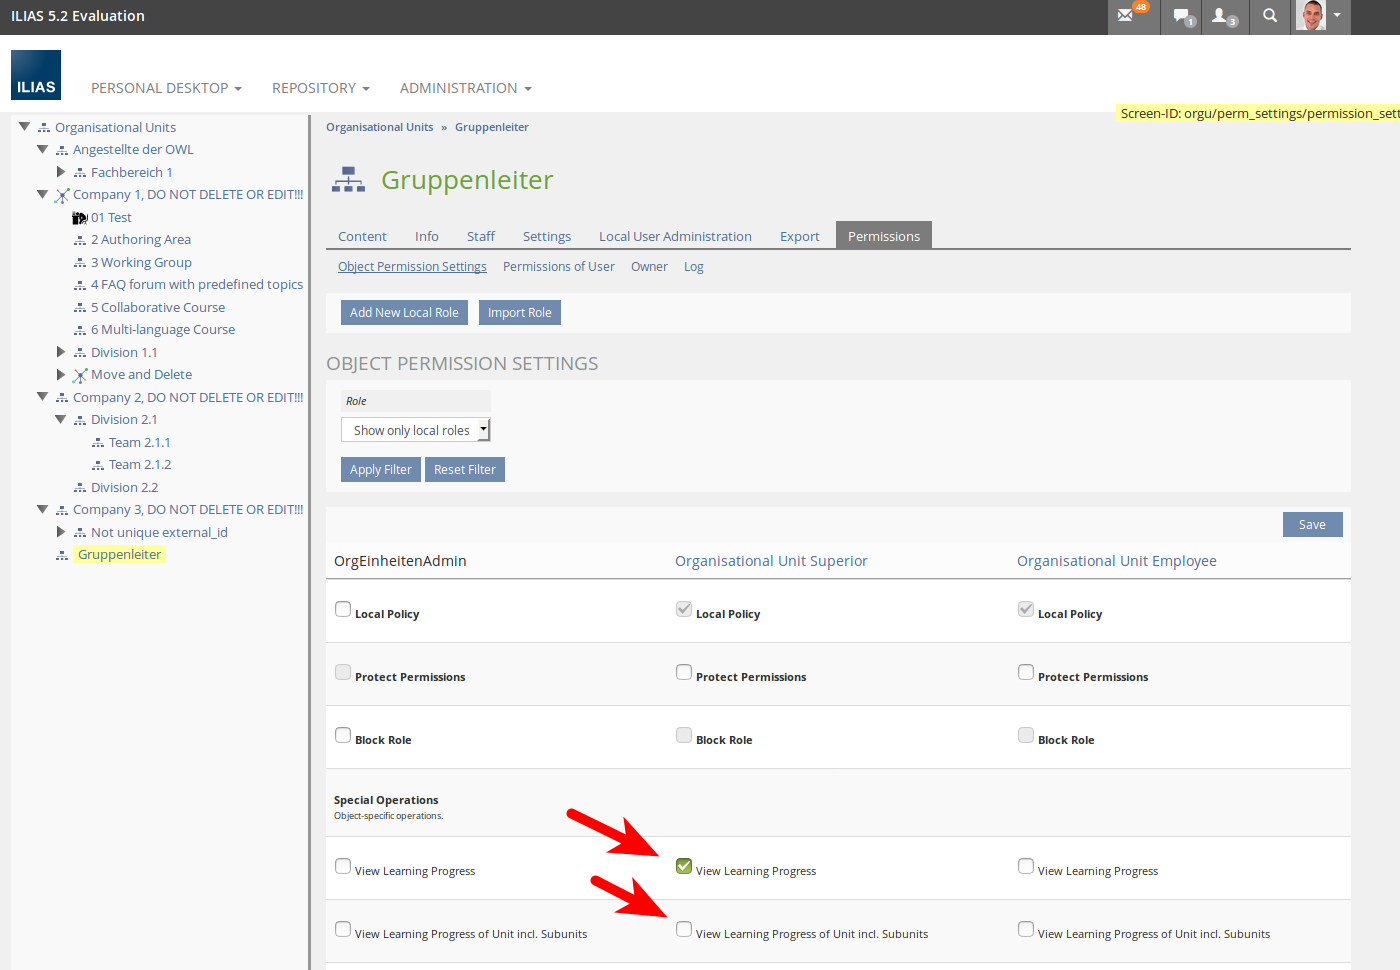Open the chat conversations icon
The image size is (1400, 970).
(x=1183, y=16)
